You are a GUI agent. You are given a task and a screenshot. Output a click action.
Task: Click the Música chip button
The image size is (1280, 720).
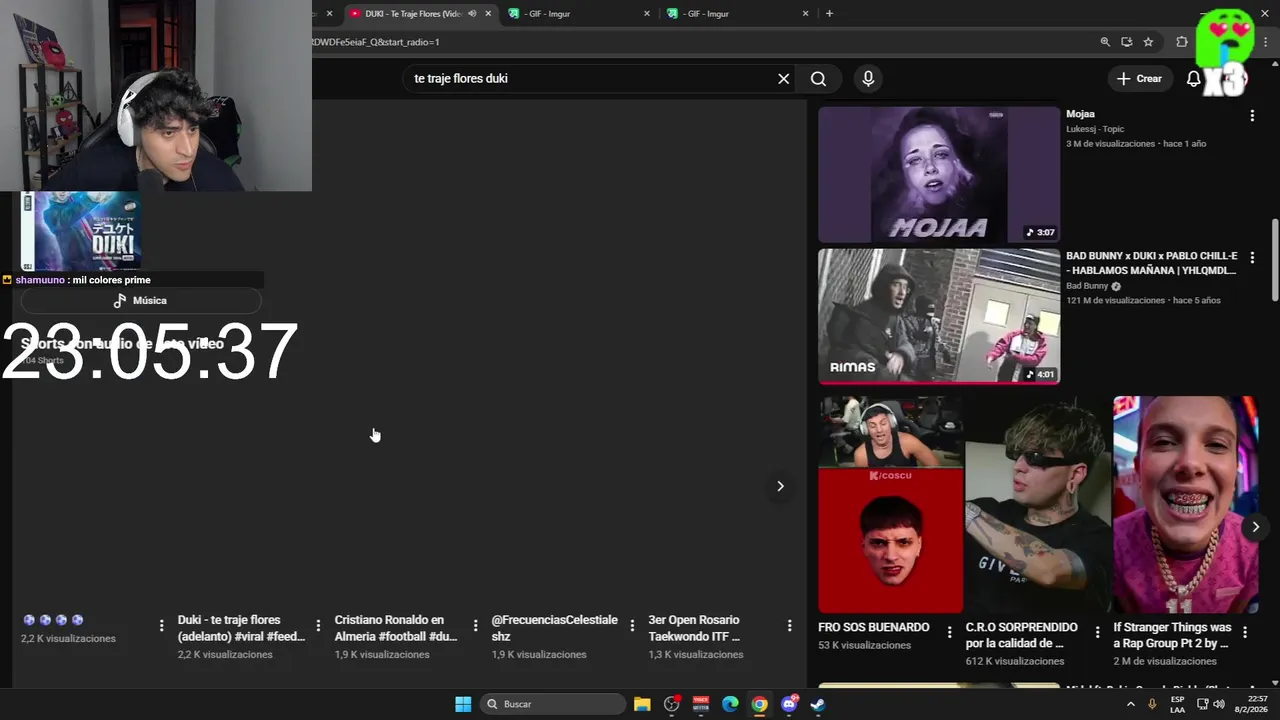140,301
